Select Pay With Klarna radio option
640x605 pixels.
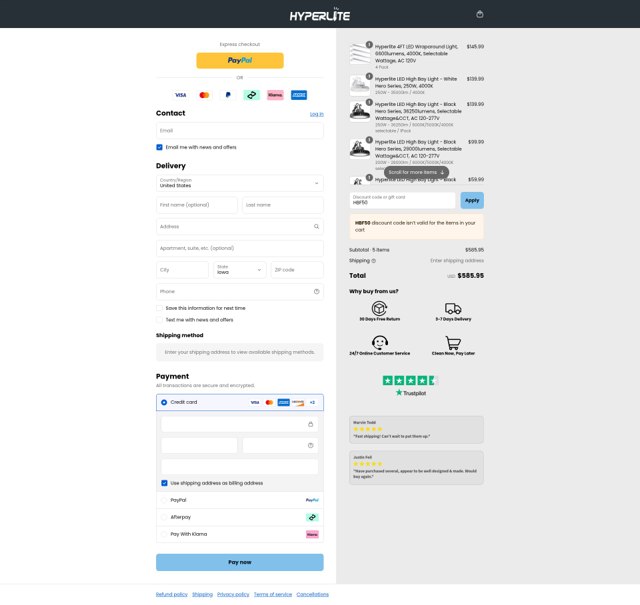click(x=164, y=534)
